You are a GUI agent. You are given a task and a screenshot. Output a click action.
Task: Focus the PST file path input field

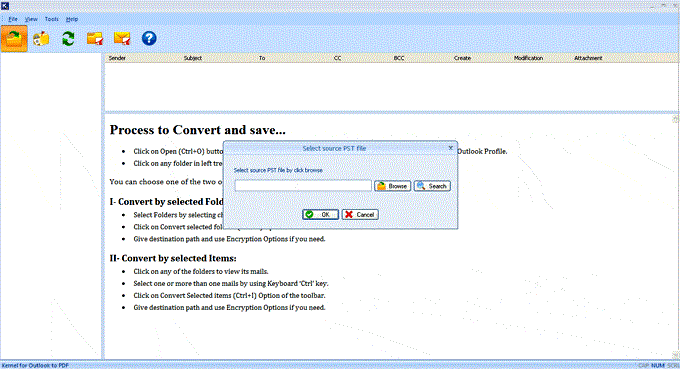click(x=303, y=186)
